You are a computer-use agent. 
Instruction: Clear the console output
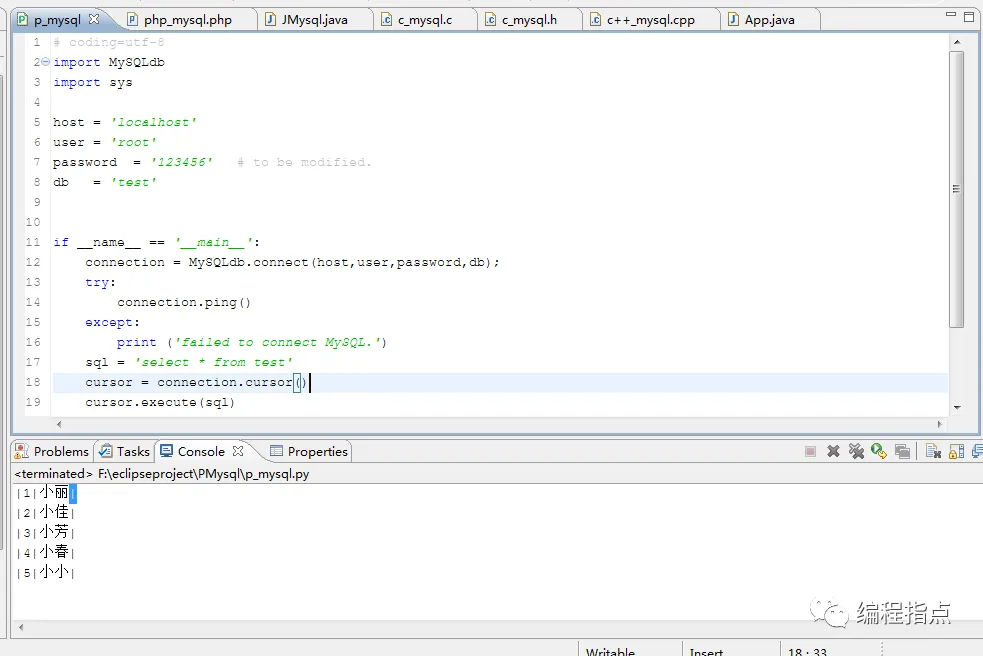(x=933, y=452)
